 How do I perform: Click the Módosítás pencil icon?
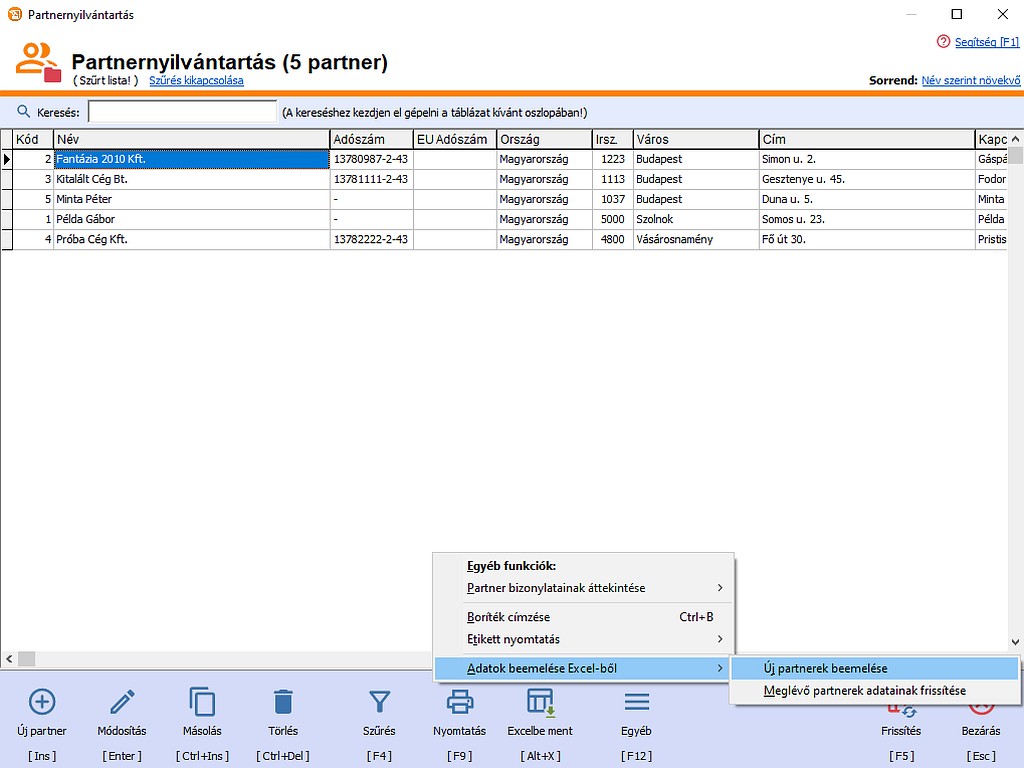pyautogui.click(x=122, y=702)
